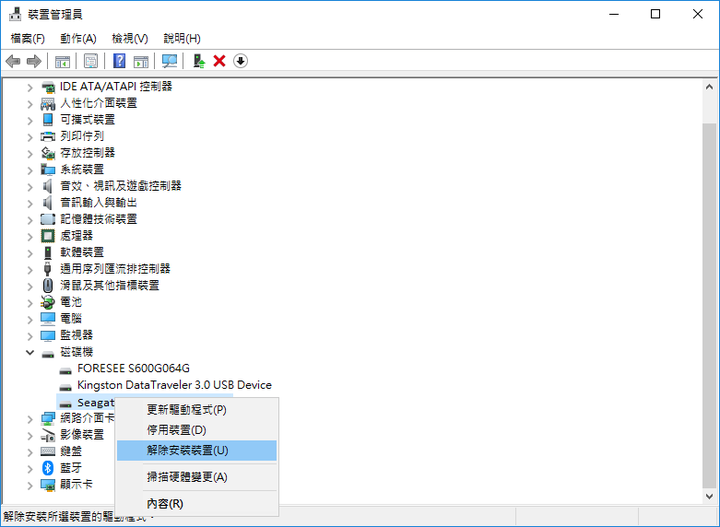720x527 pixels.
Task: Choose 內容(R) from context menu
Action: pyautogui.click(x=197, y=504)
